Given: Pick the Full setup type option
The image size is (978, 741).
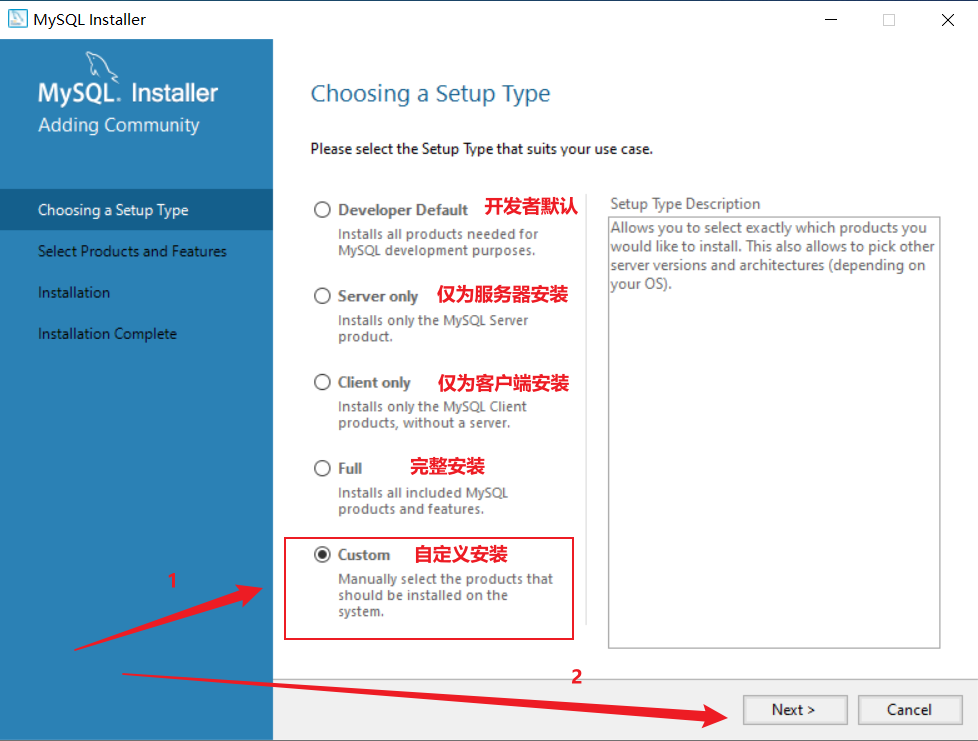Looking at the screenshot, I should [322, 468].
